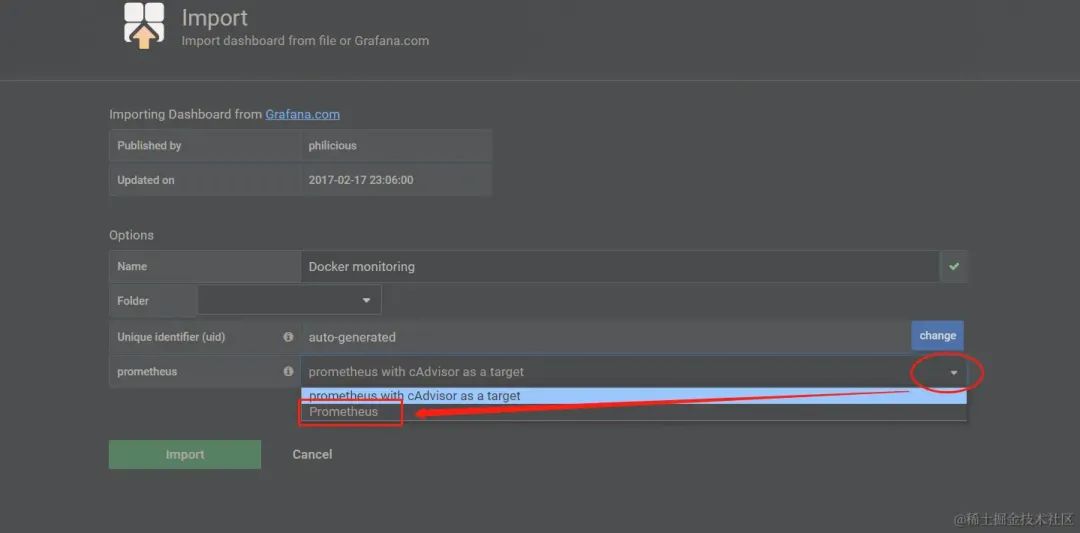Click the change button for uid
The width and height of the screenshot is (1080, 533).
point(937,335)
